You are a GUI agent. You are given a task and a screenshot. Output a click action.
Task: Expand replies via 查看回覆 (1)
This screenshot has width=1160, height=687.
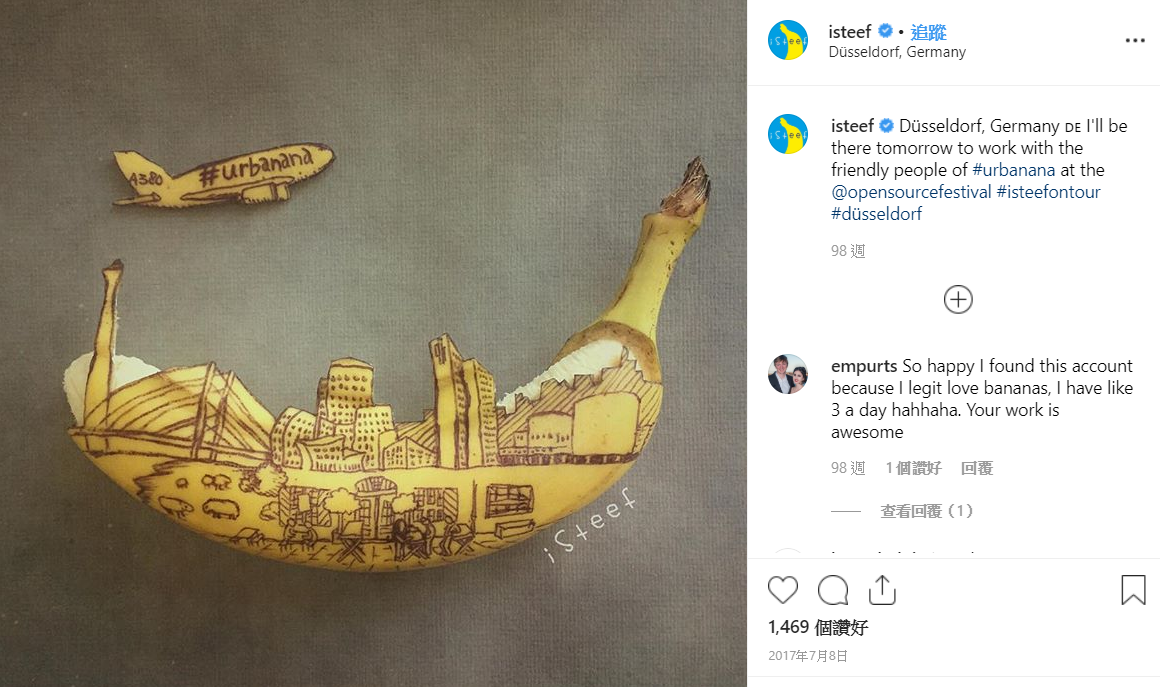pyautogui.click(x=926, y=511)
